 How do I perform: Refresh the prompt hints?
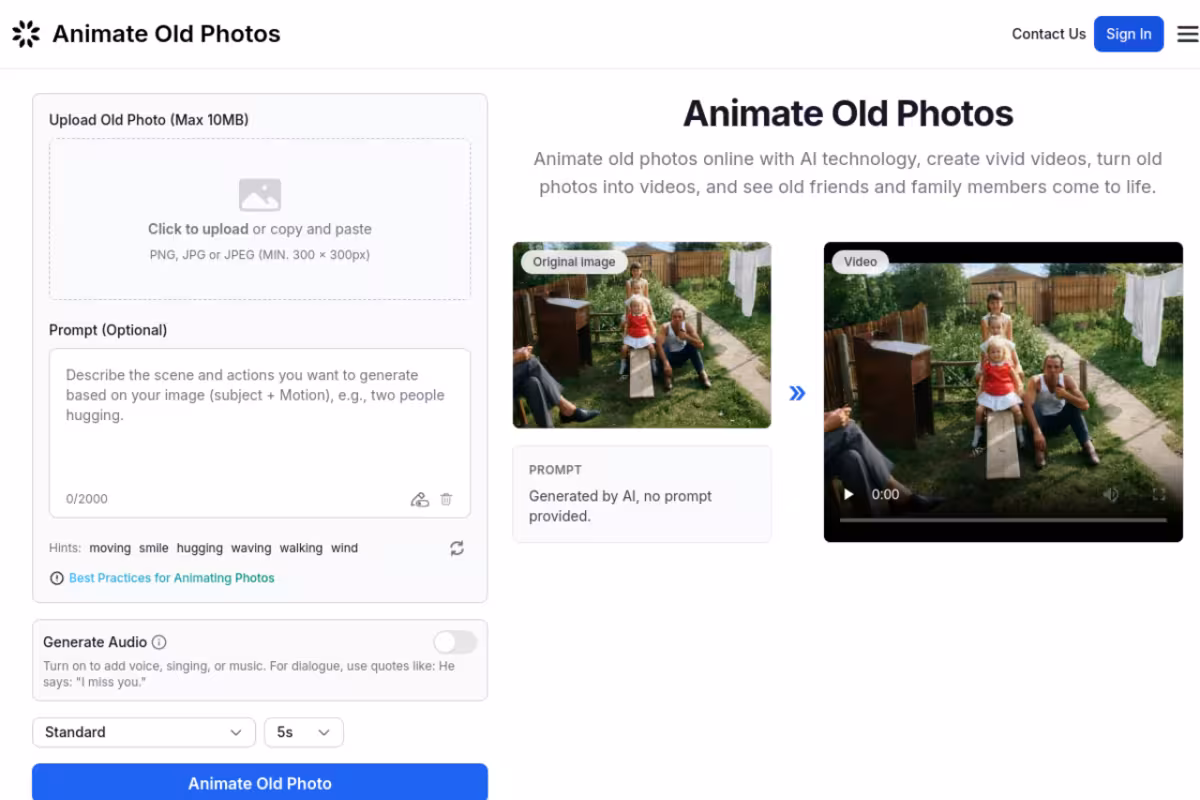point(457,548)
